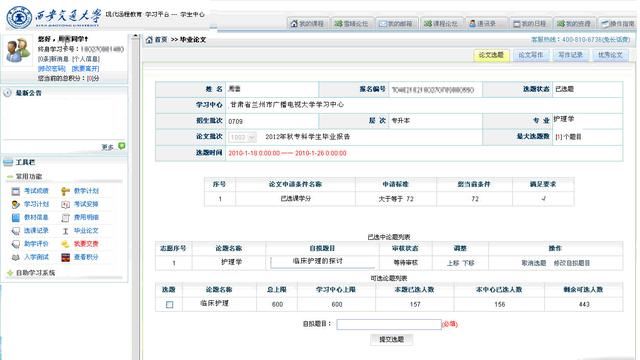Click the green icon next to 更多

[x=121, y=146]
